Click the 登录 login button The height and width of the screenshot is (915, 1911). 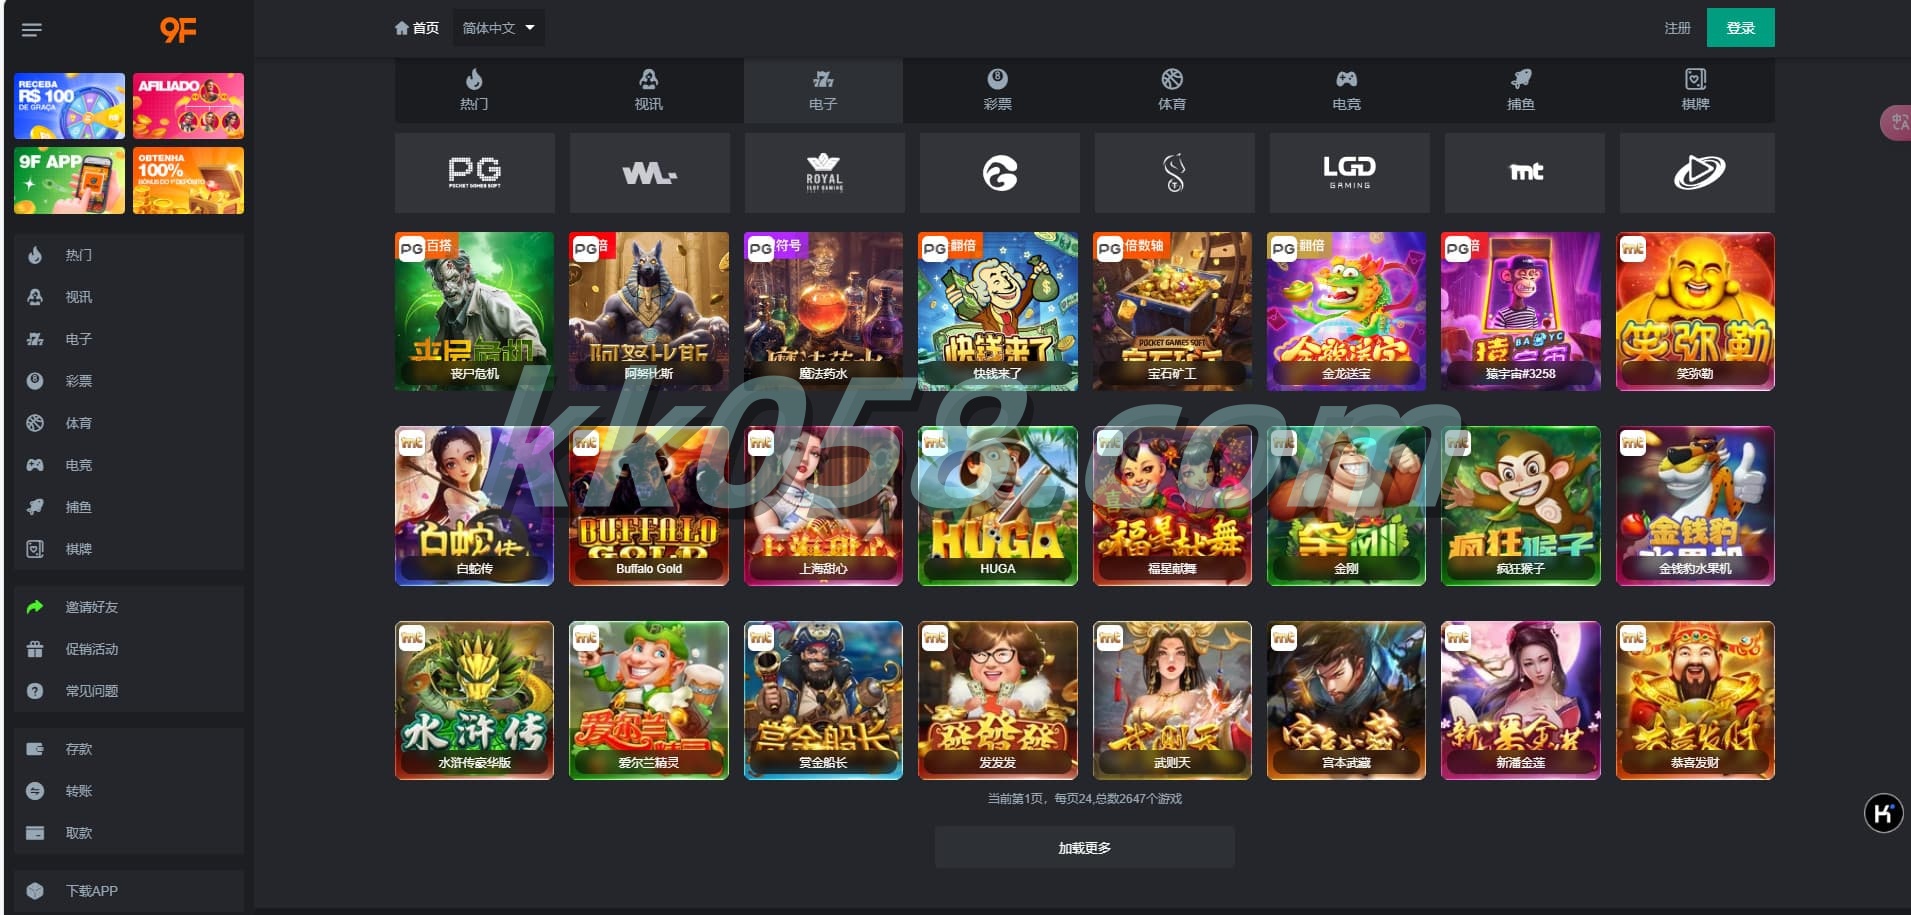(x=1741, y=28)
